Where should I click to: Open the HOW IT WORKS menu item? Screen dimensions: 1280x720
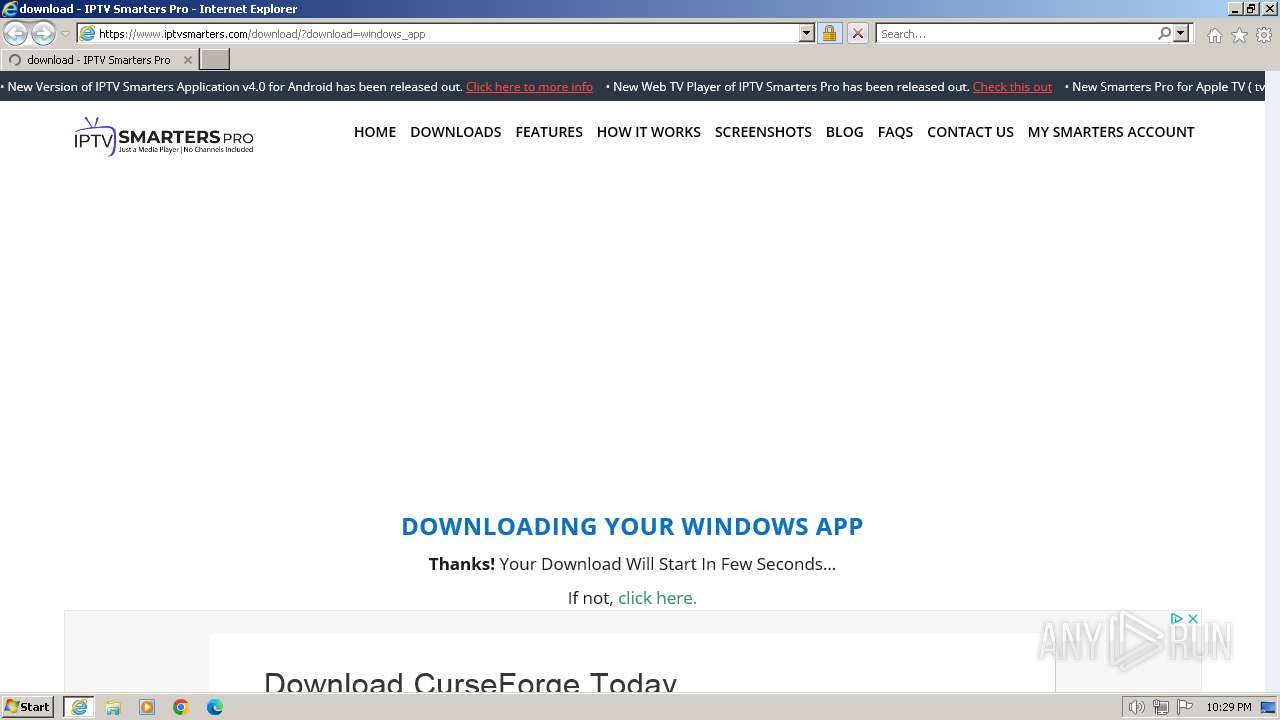pyautogui.click(x=649, y=132)
